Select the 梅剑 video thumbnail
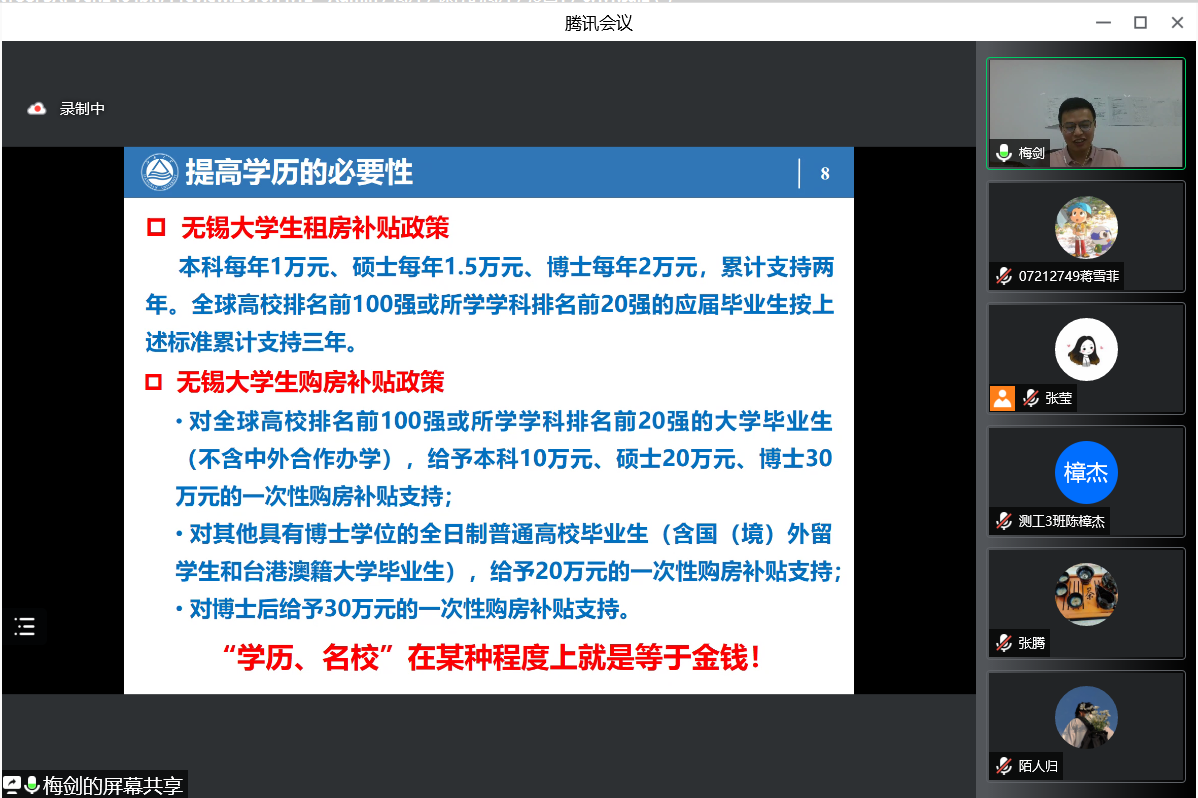 tap(1086, 111)
